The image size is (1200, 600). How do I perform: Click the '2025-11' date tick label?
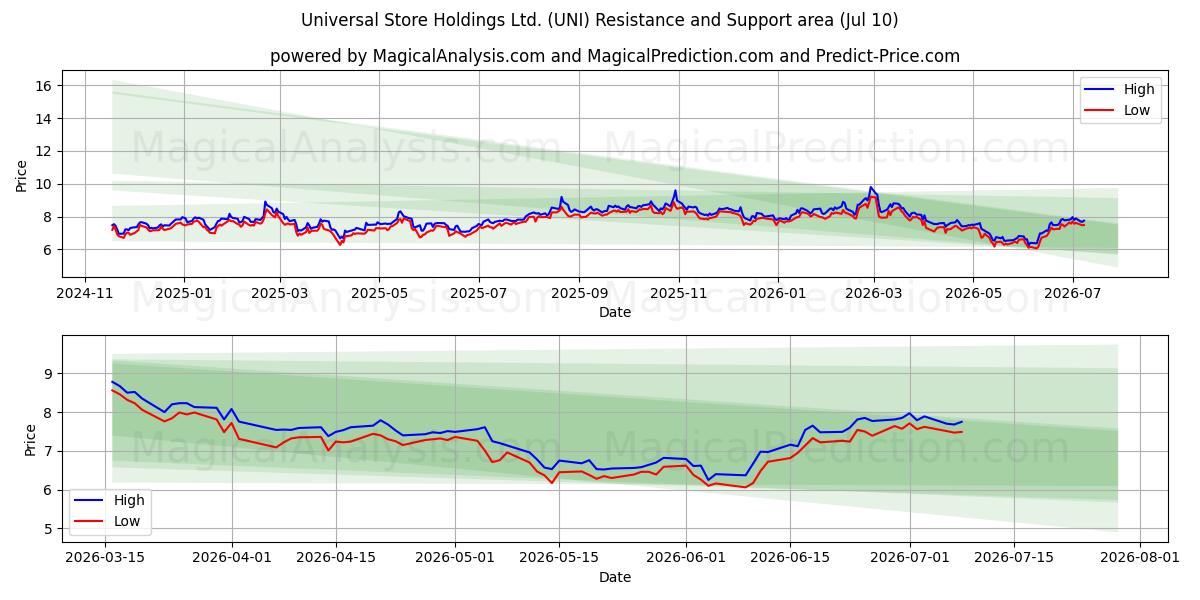679,293
